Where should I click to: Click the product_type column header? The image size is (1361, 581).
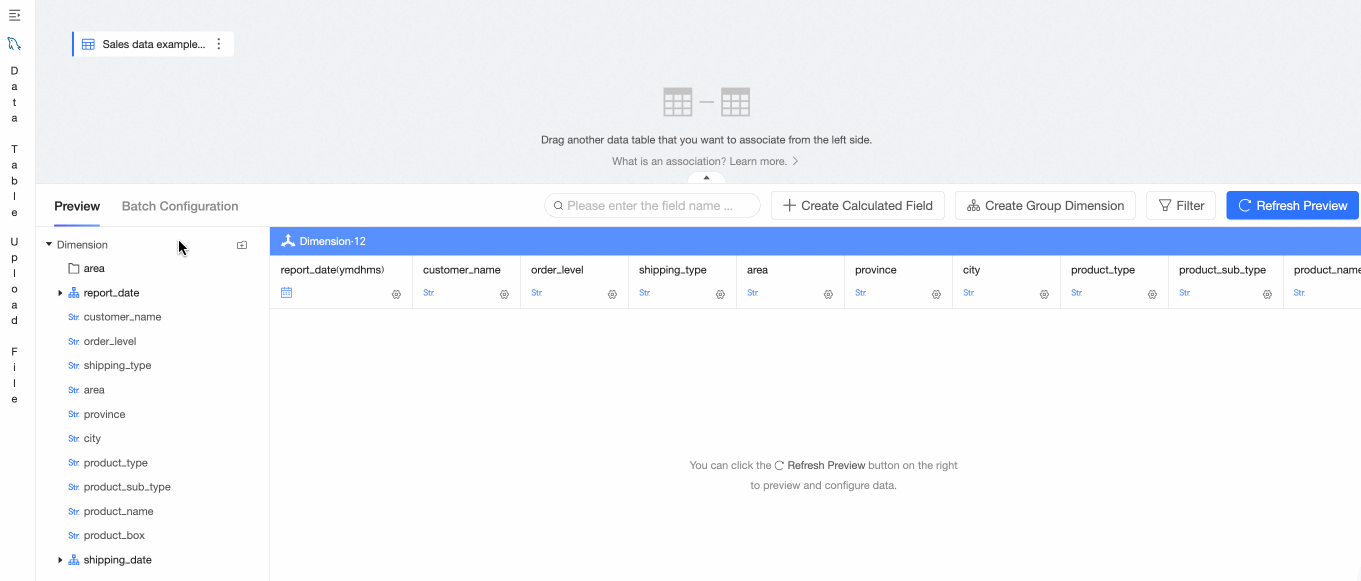(1103, 270)
